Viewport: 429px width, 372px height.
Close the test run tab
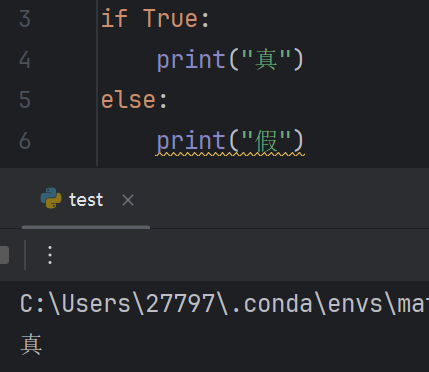coord(128,200)
